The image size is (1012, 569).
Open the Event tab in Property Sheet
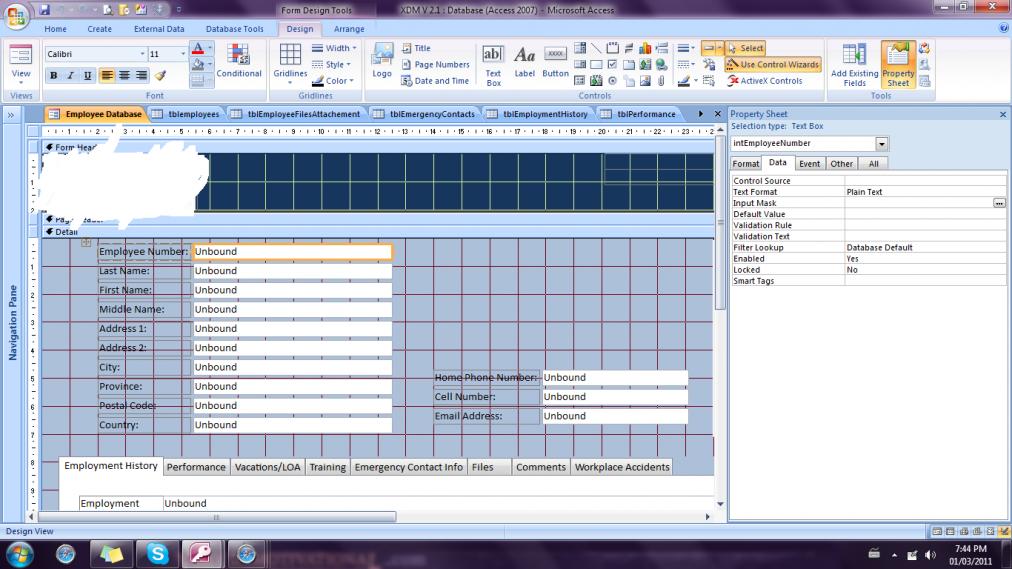[x=809, y=164]
